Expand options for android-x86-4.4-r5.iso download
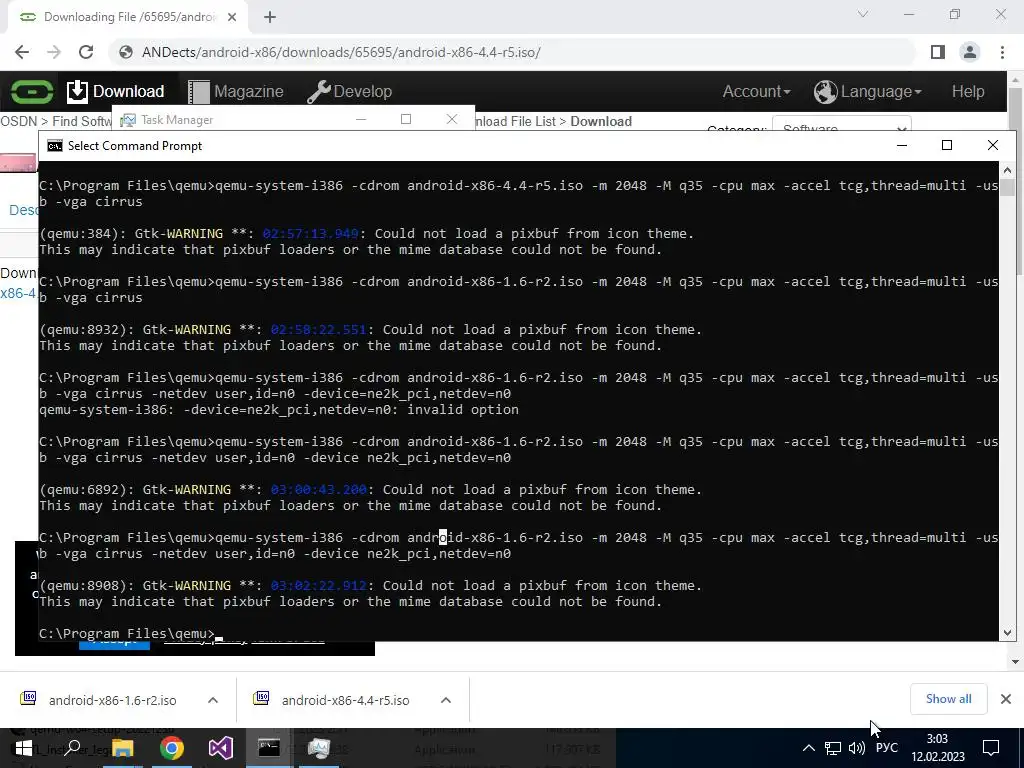Screen dimensions: 1024x768 click(446, 700)
